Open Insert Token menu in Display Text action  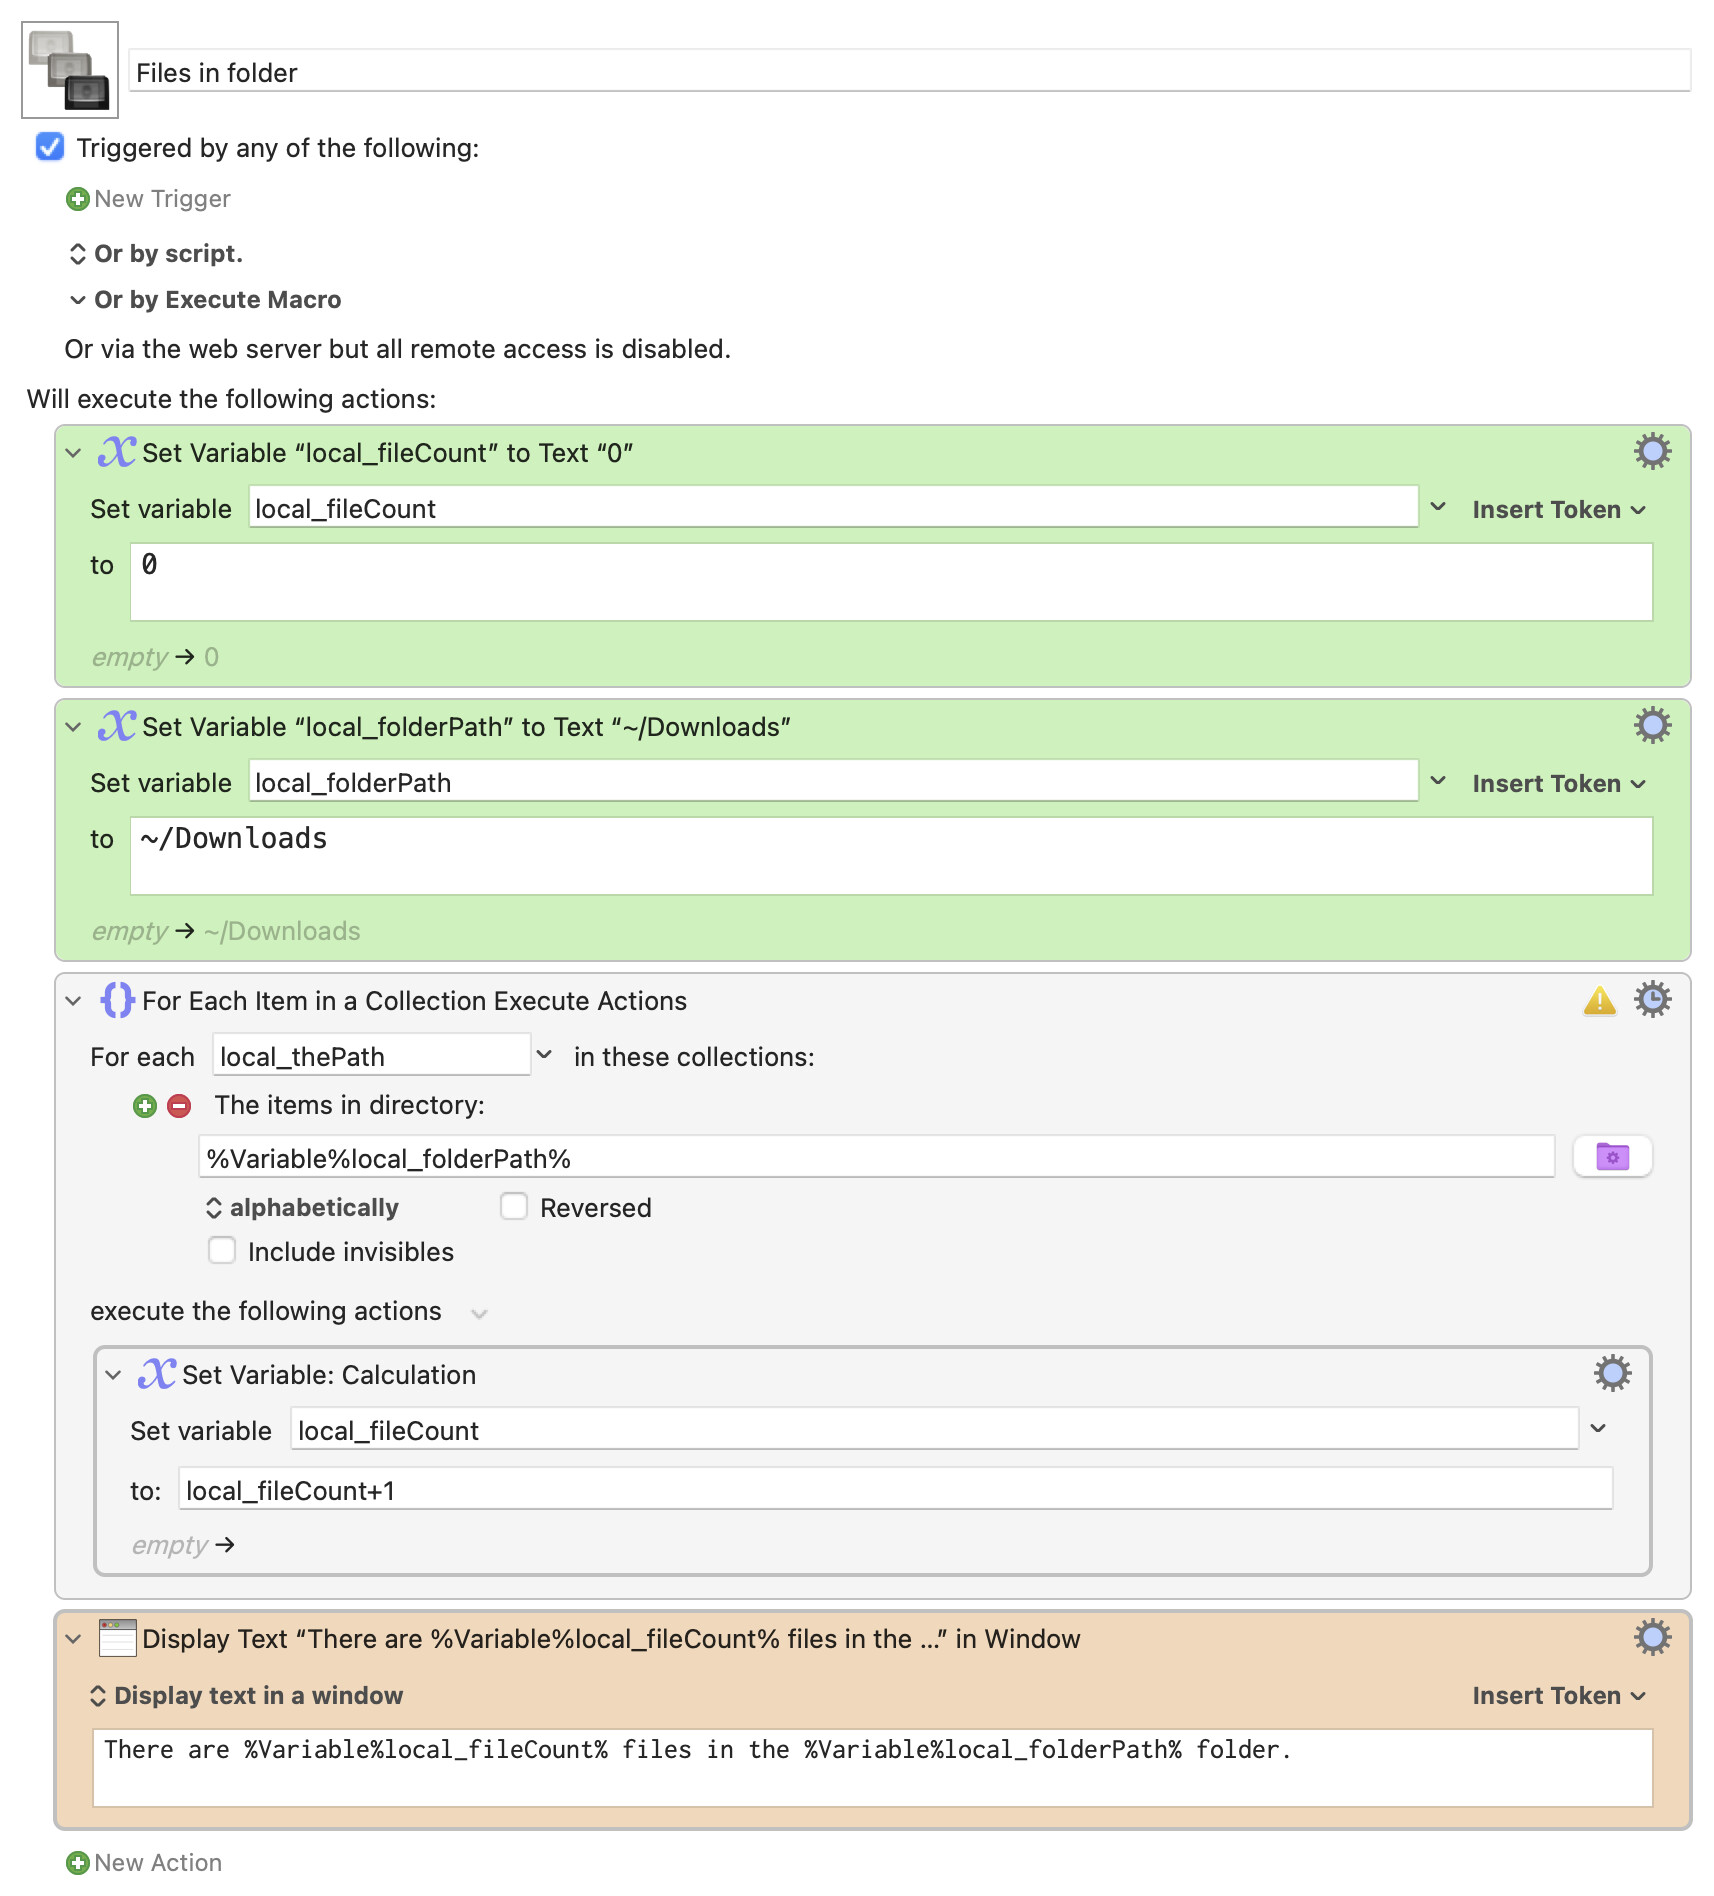tap(1558, 1696)
